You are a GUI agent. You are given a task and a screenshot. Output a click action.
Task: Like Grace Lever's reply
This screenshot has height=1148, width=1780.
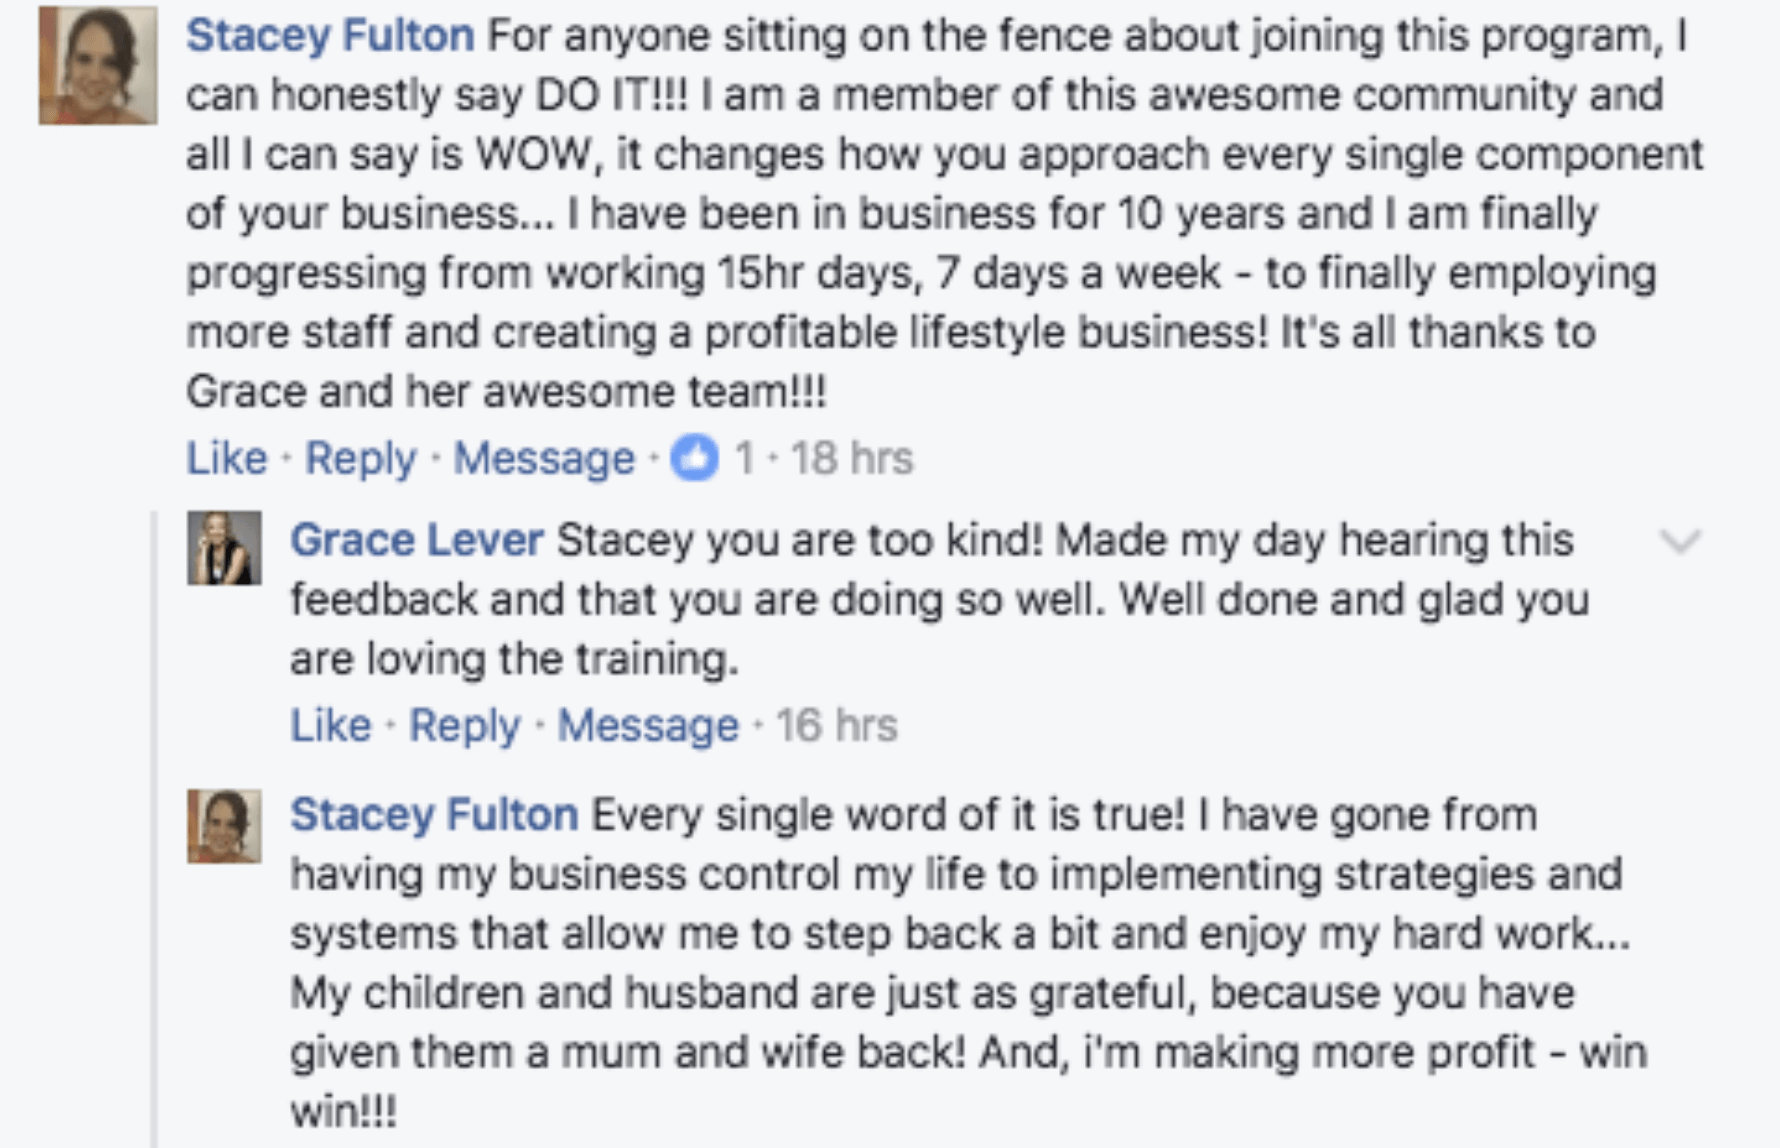tap(331, 725)
